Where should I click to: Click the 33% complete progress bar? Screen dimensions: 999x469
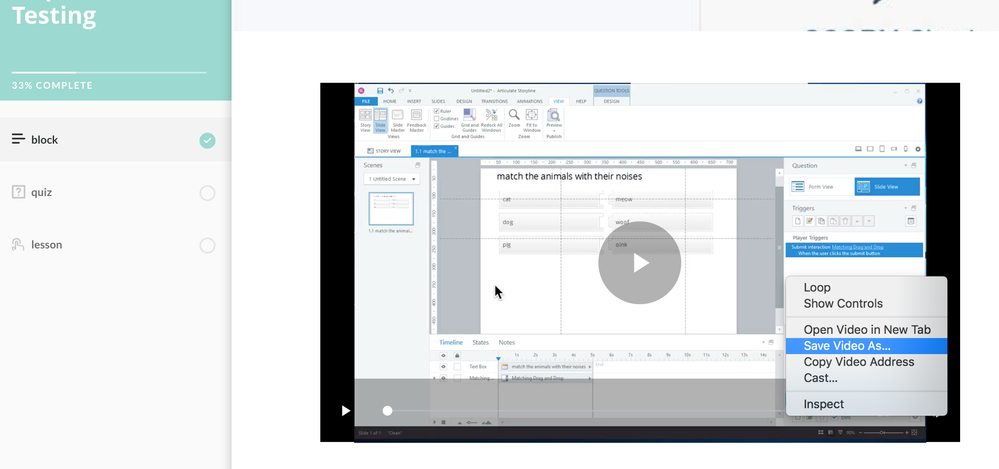point(108,73)
